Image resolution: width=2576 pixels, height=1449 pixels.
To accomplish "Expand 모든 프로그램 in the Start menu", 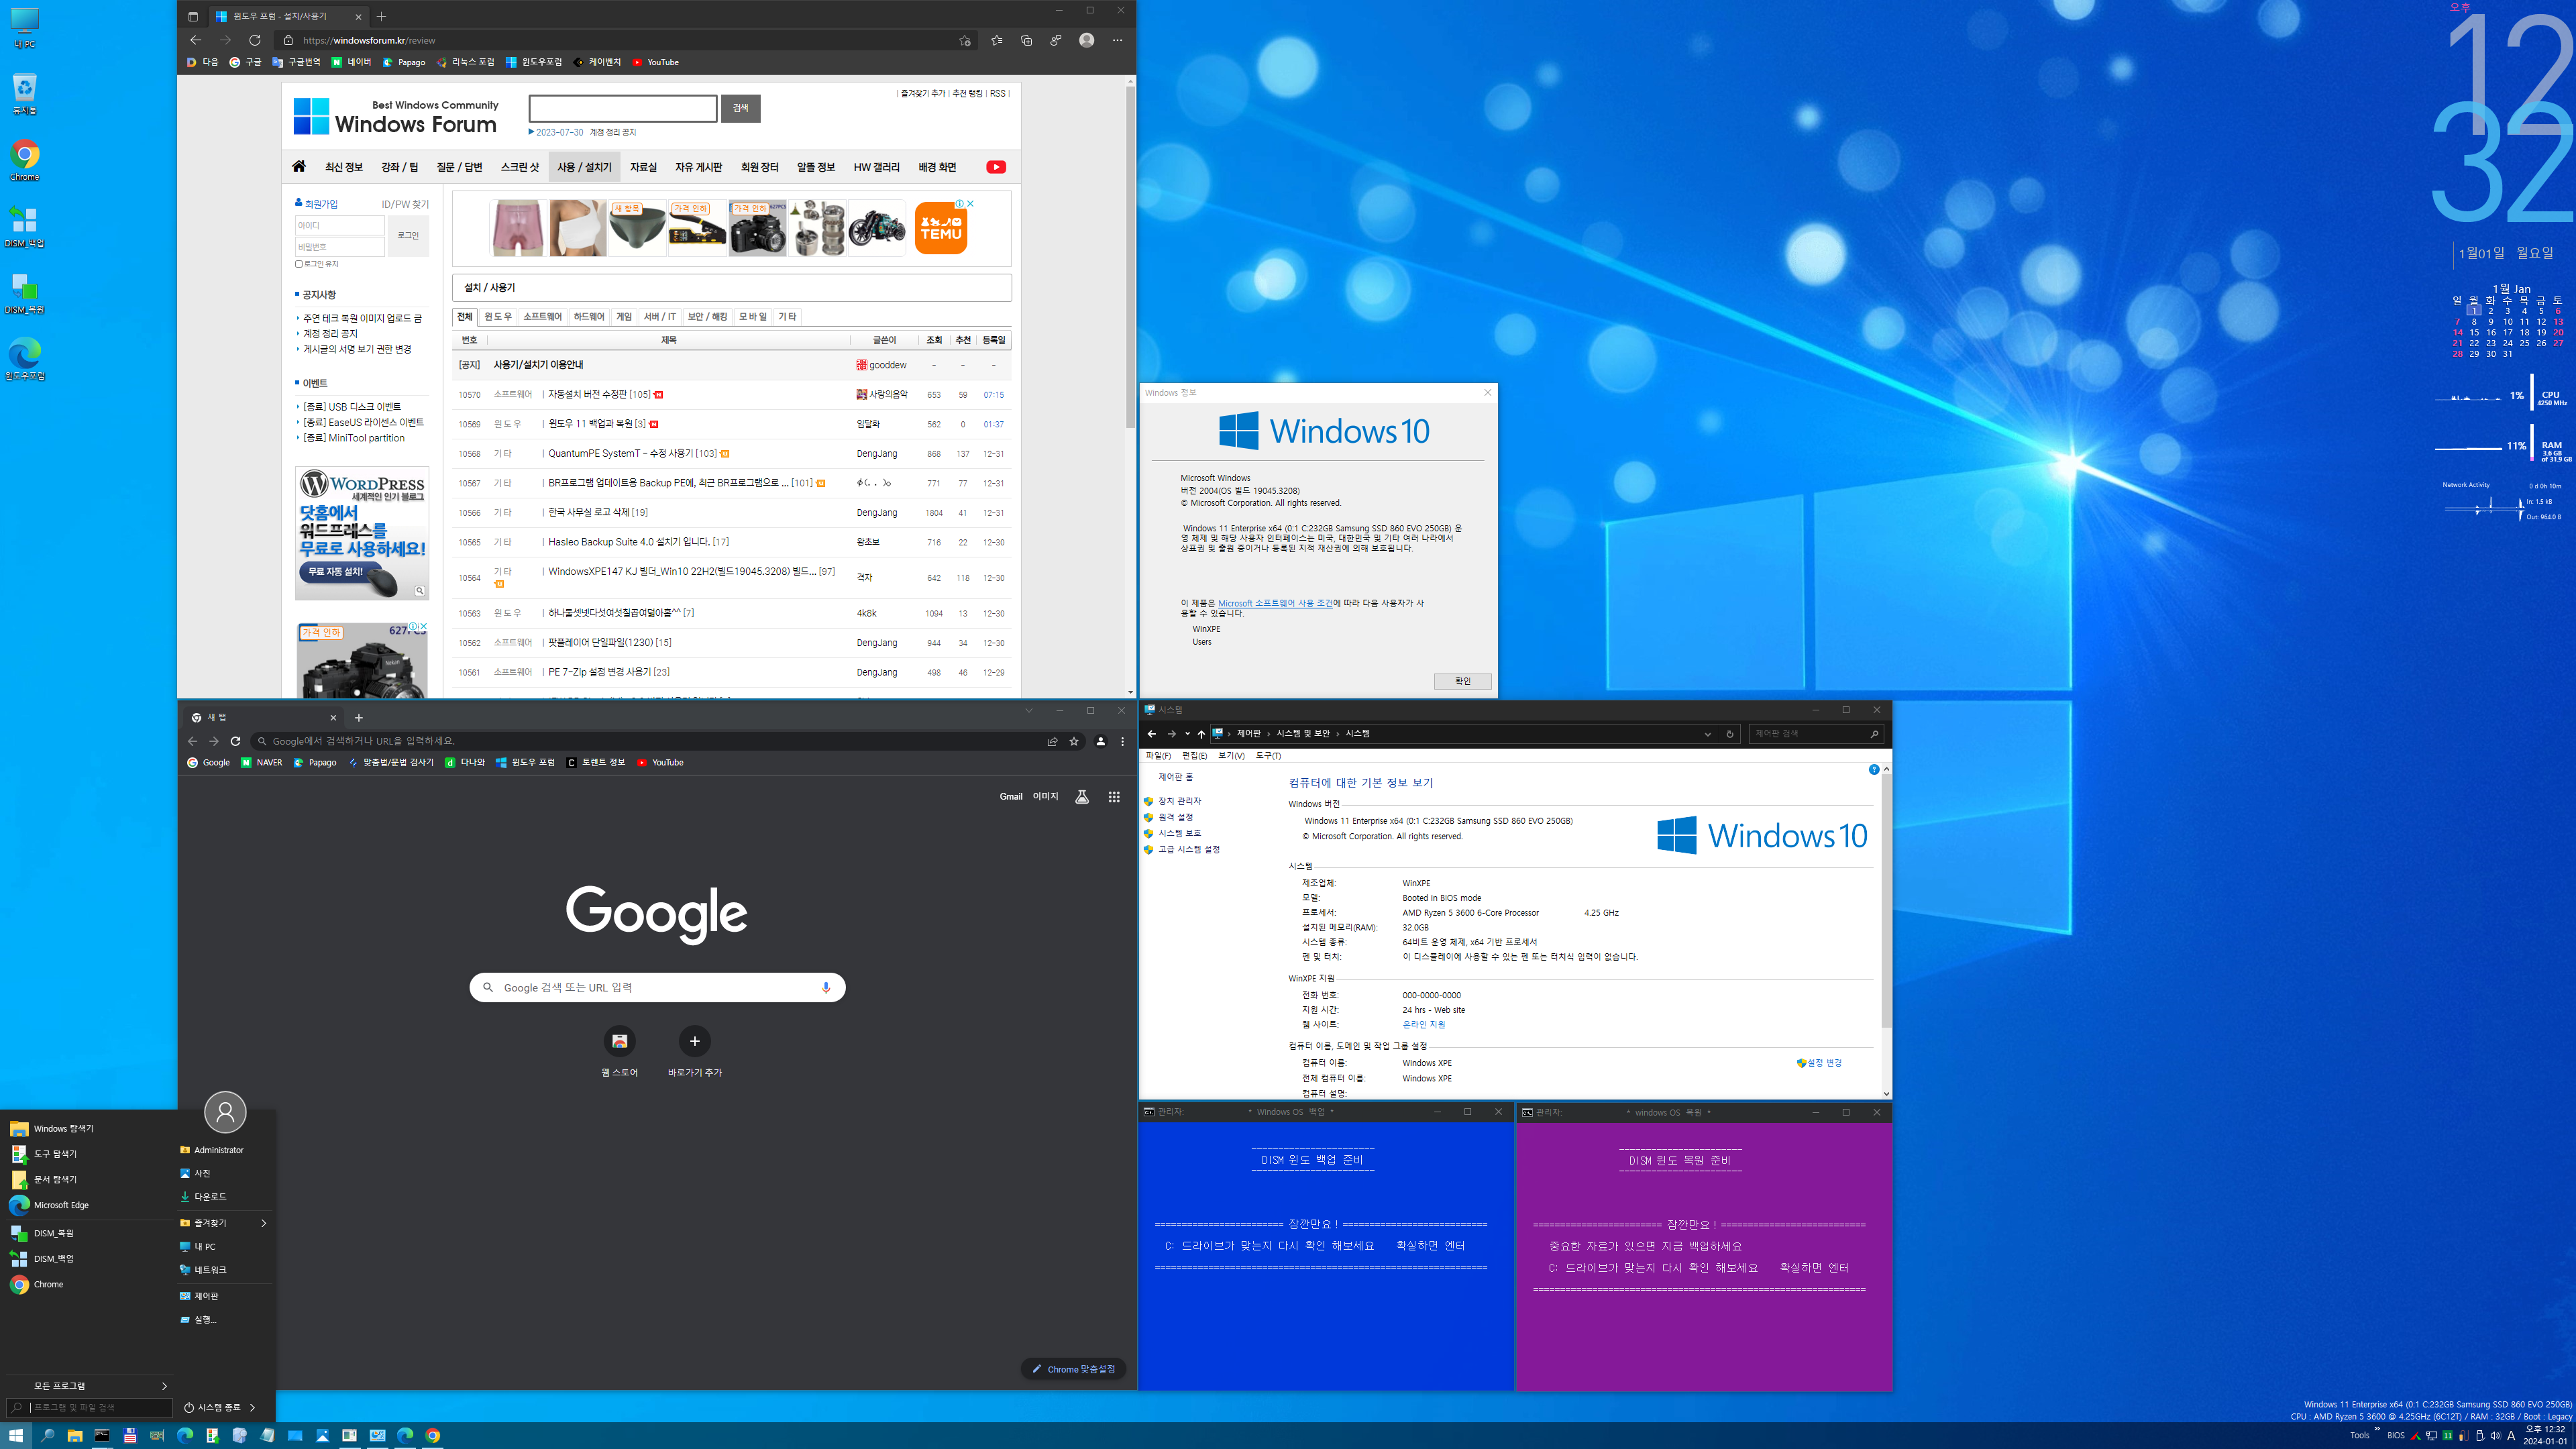I will (88, 1386).
